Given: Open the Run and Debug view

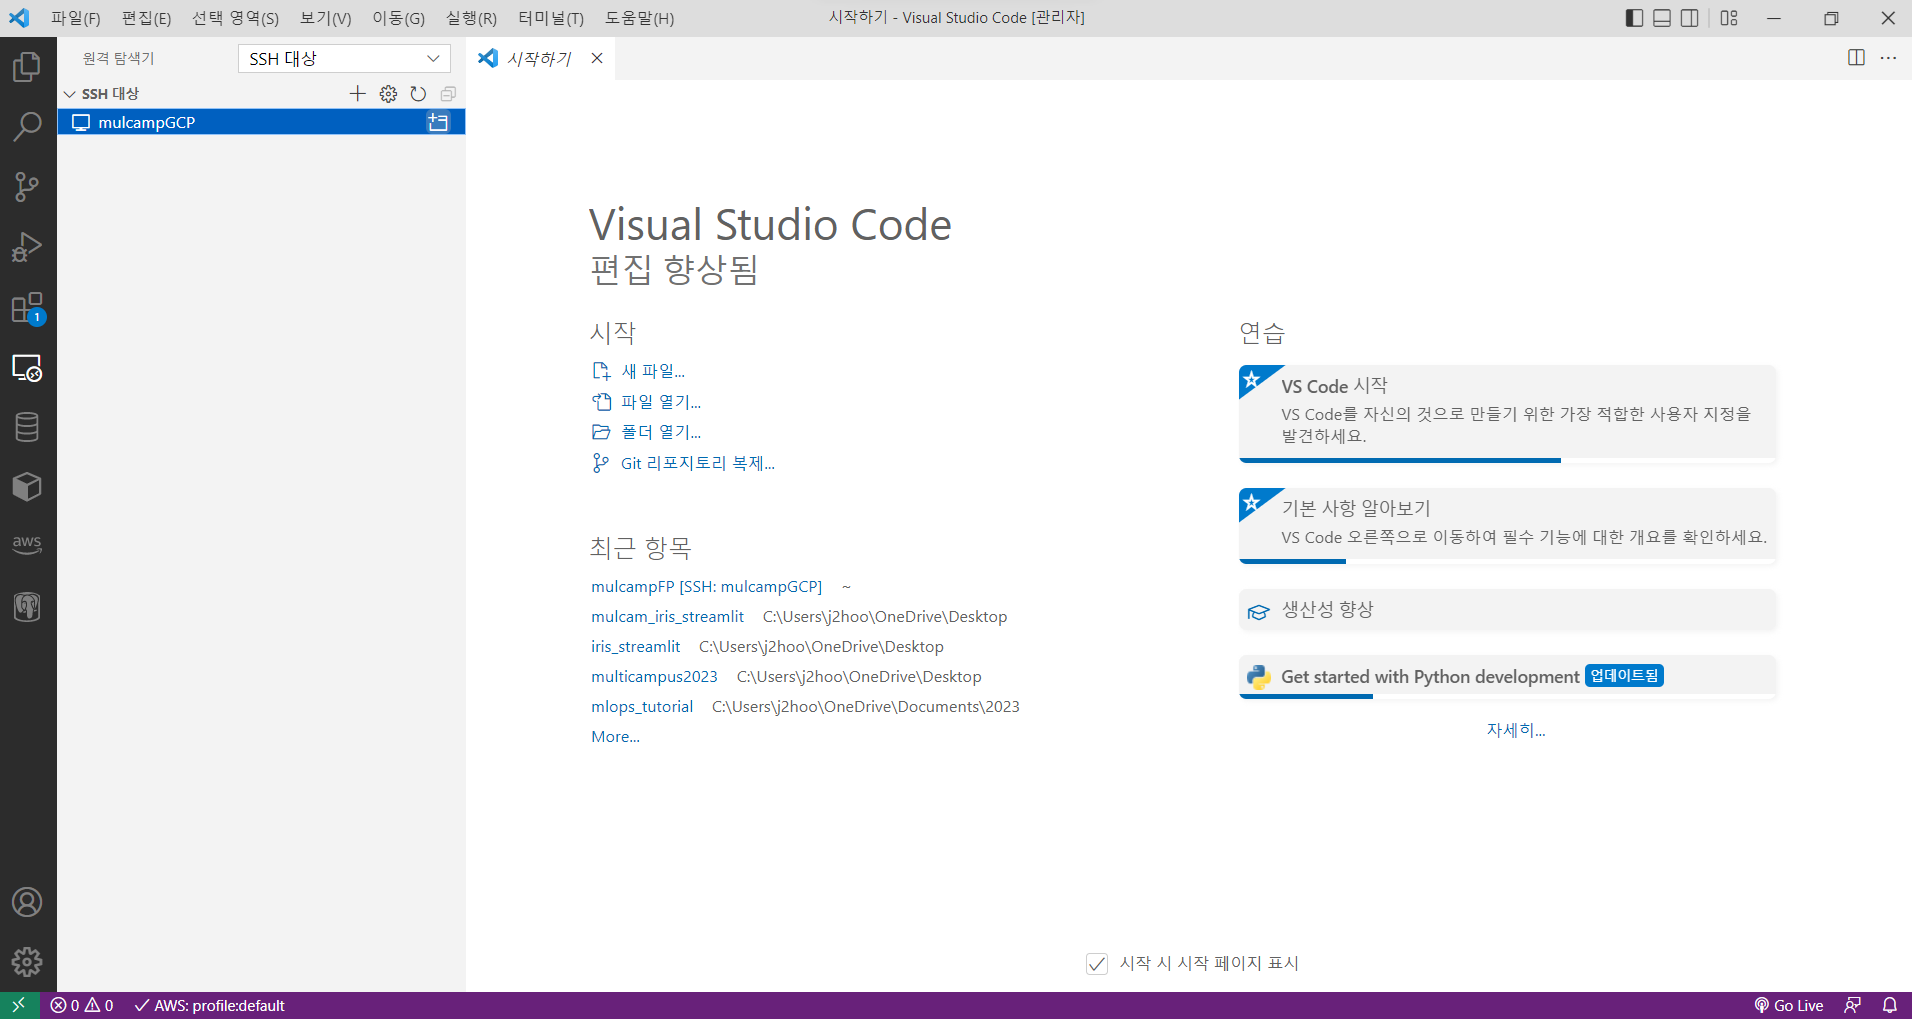Looking at the screenshot, I should [x=27, y=247].
